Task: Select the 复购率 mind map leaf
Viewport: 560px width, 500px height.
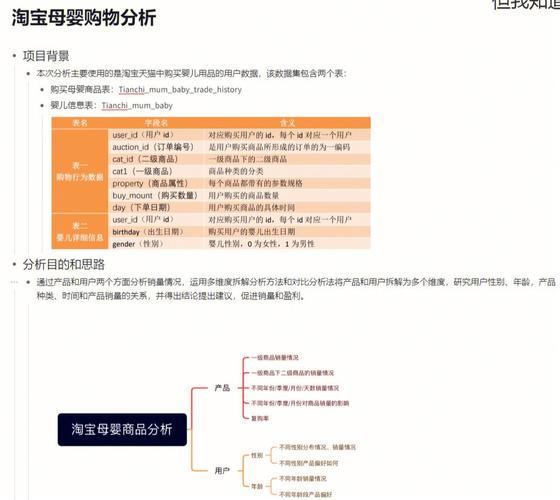Action: [260, 419]
